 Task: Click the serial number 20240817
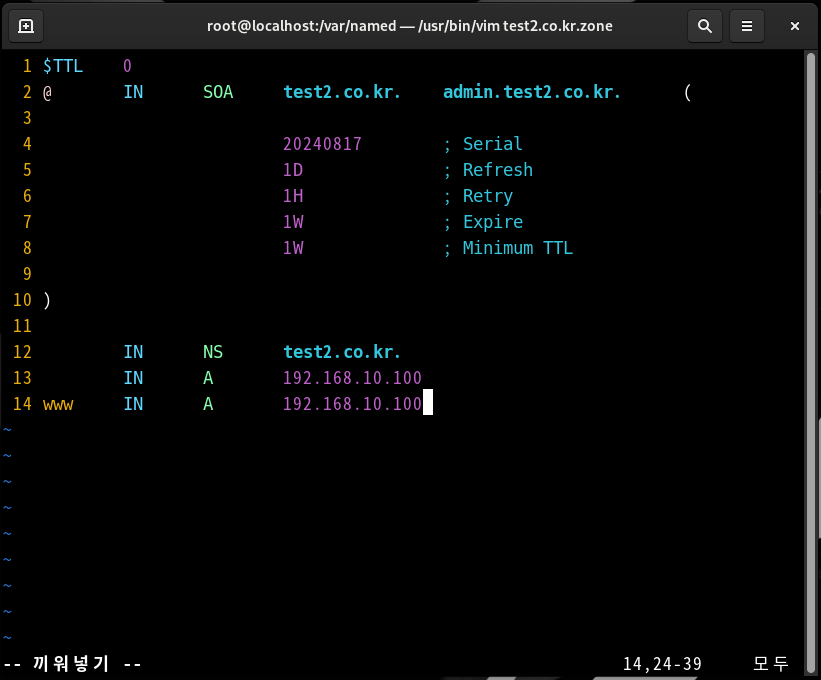pos(322,144)
